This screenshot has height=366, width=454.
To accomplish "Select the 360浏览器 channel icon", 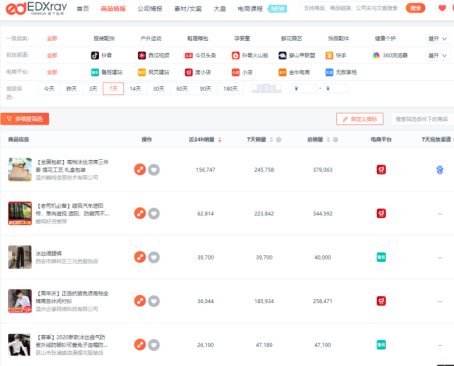I will (376, 55).
